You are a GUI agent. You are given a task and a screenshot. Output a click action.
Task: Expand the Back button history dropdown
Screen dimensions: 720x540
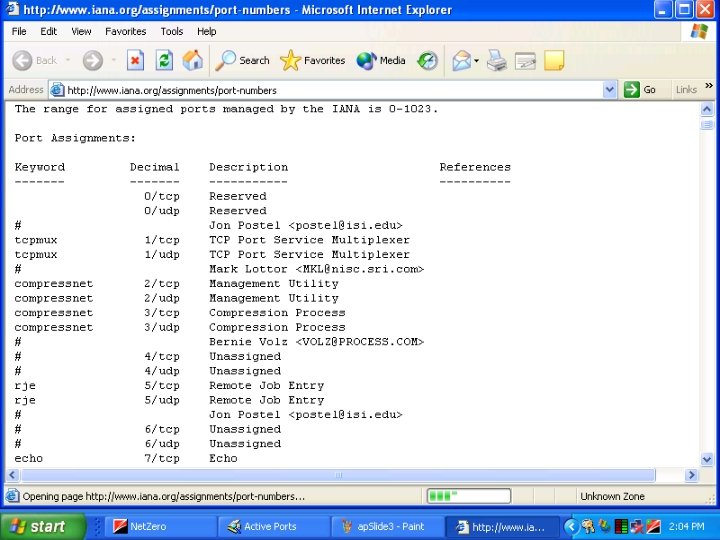point(68,60)
